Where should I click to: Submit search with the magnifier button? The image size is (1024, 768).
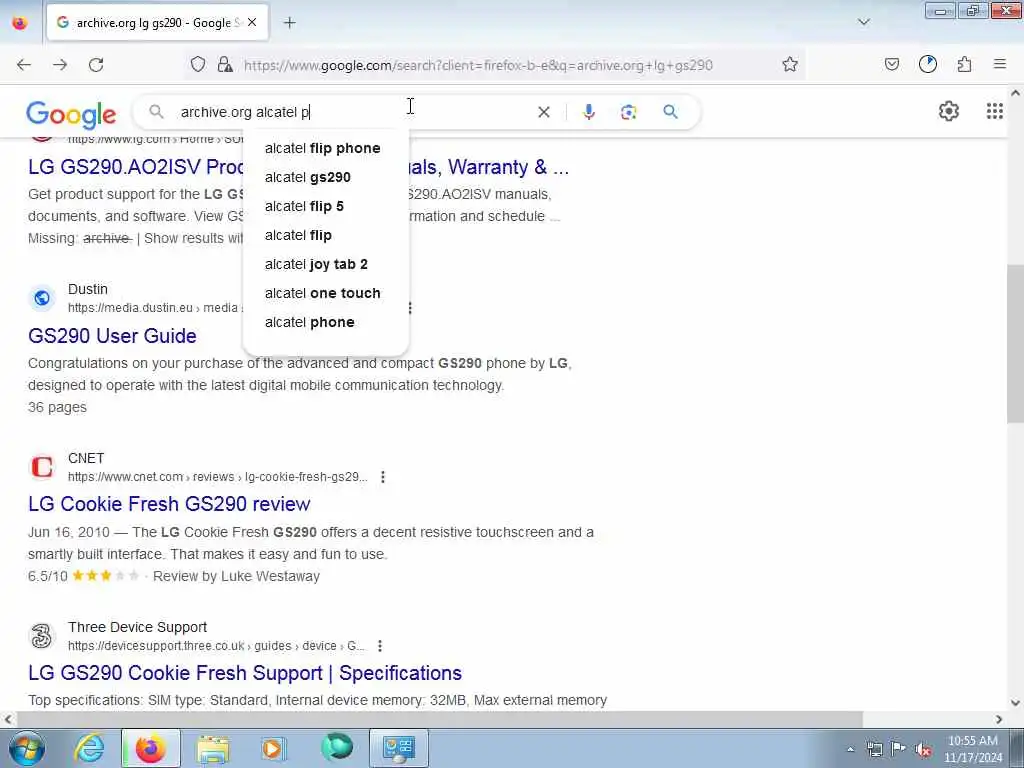(670, 112)
